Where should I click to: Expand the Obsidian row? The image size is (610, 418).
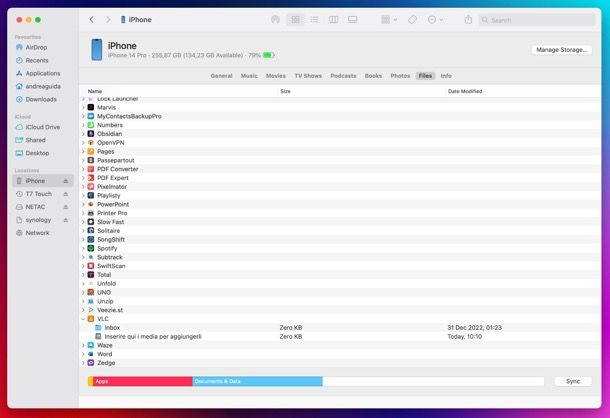pos(83,134)
